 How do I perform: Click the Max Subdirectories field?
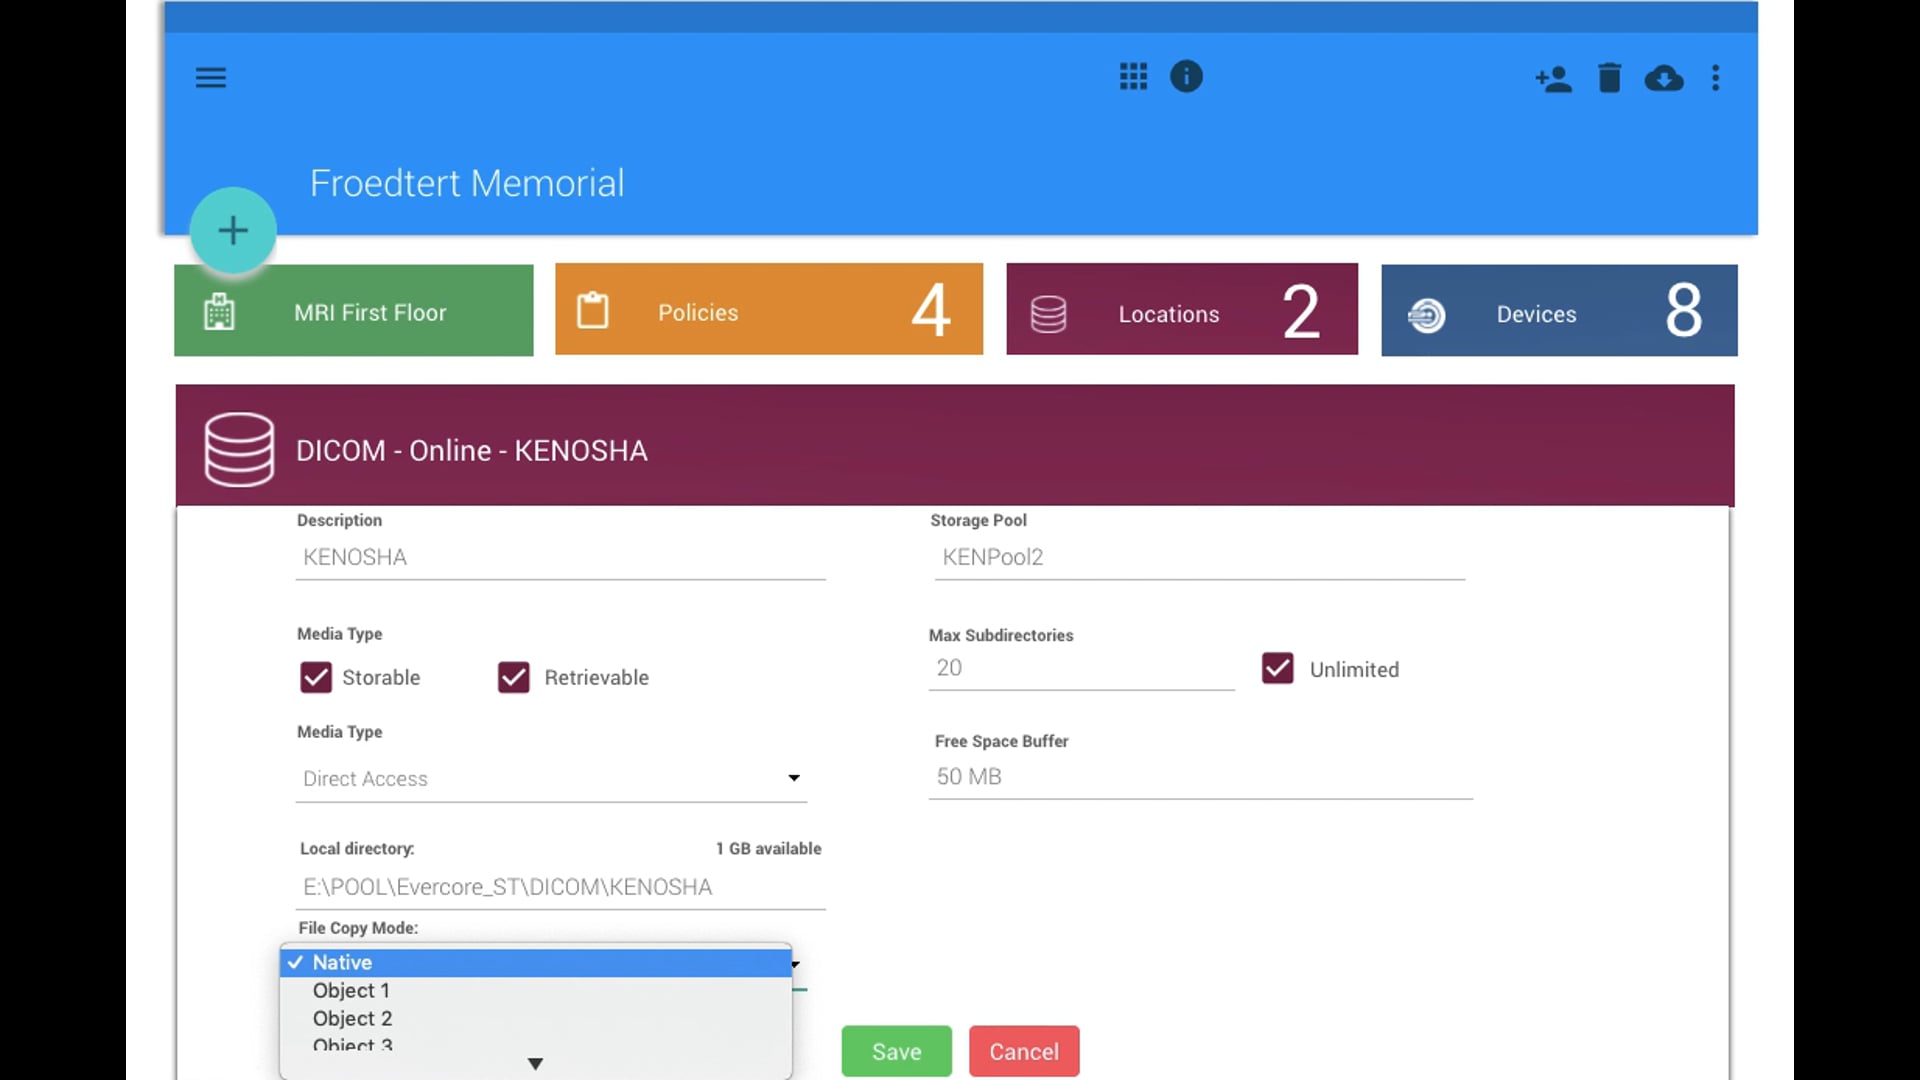click(1081, 668)
